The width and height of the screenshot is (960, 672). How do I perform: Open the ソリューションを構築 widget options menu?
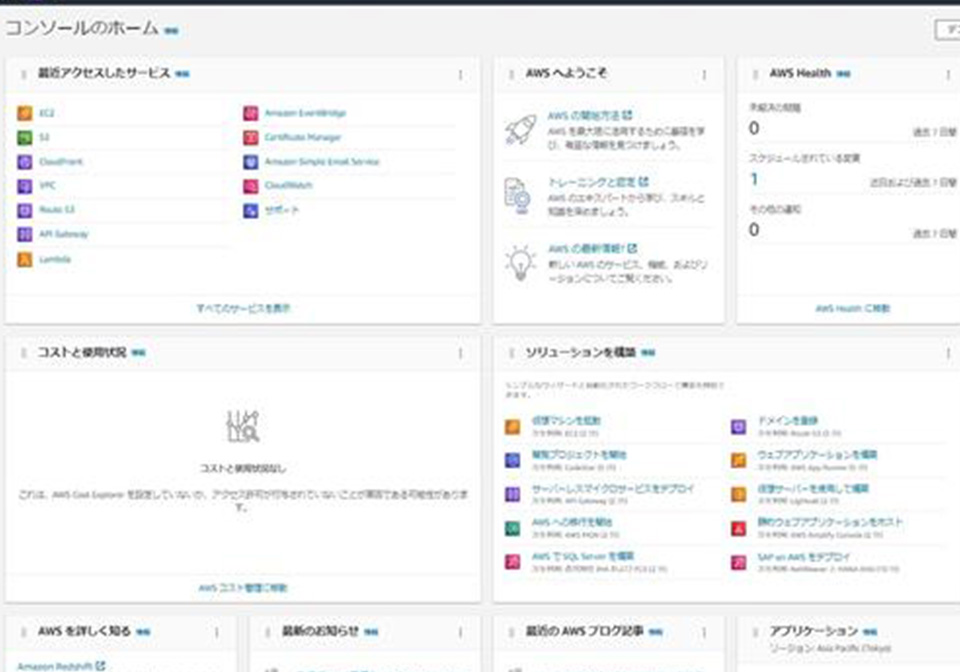click(948, 353)
